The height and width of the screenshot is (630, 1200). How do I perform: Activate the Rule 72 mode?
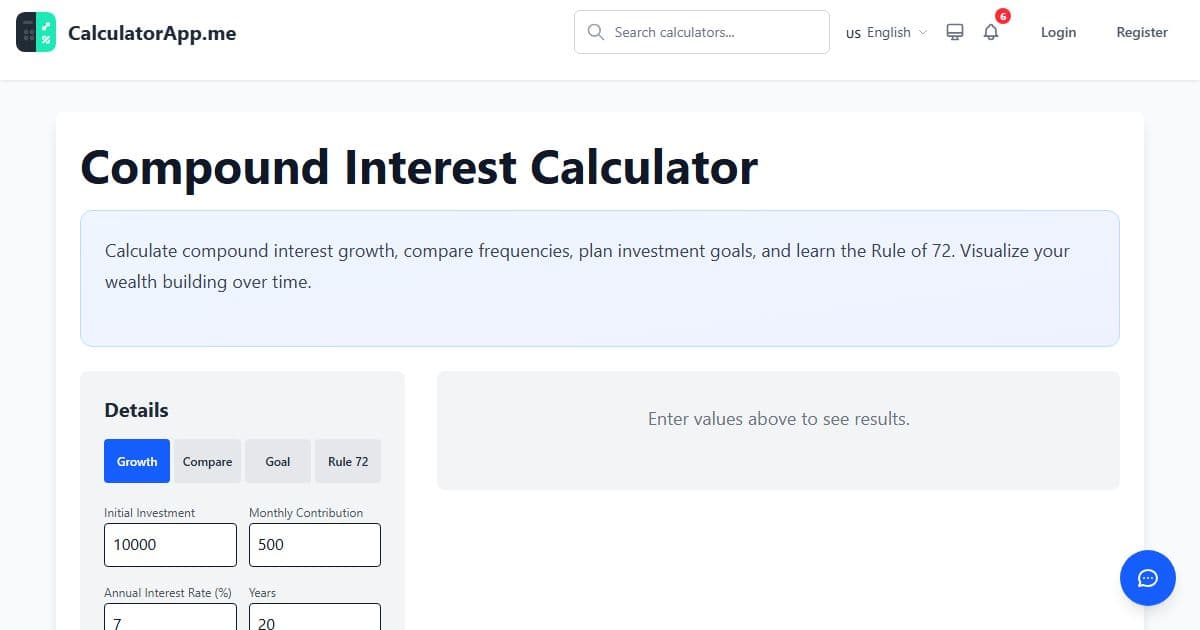pos(348,461)
